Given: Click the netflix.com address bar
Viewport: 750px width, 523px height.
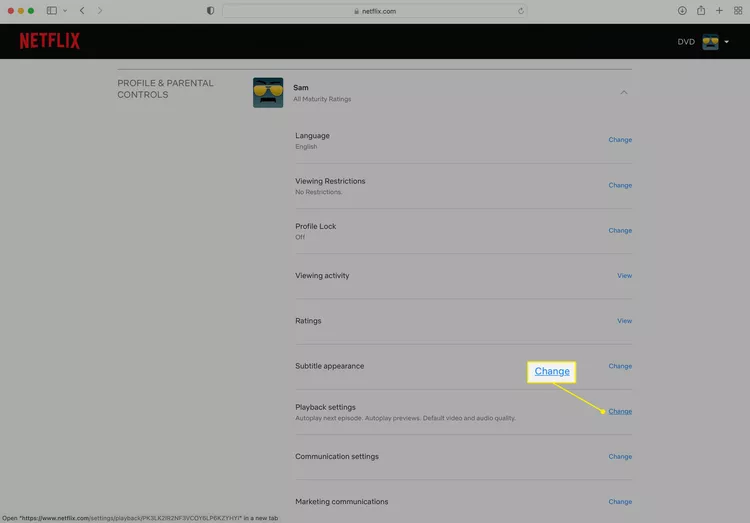Looking at the screenshot, I should click(x=375, y=11).
